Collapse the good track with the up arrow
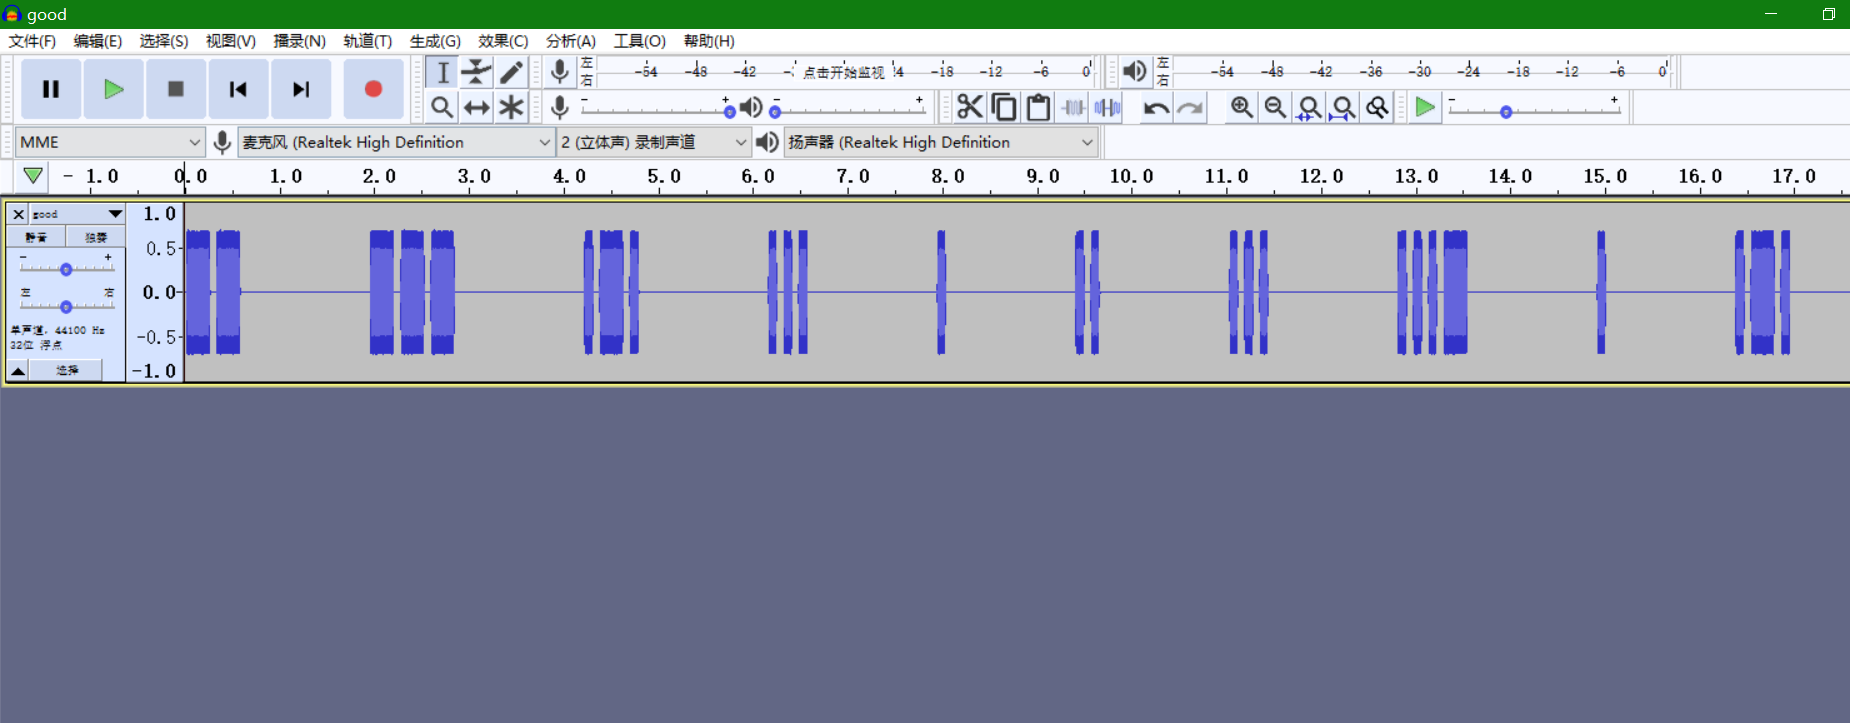 pyautogui.click(x=18, y=370)
